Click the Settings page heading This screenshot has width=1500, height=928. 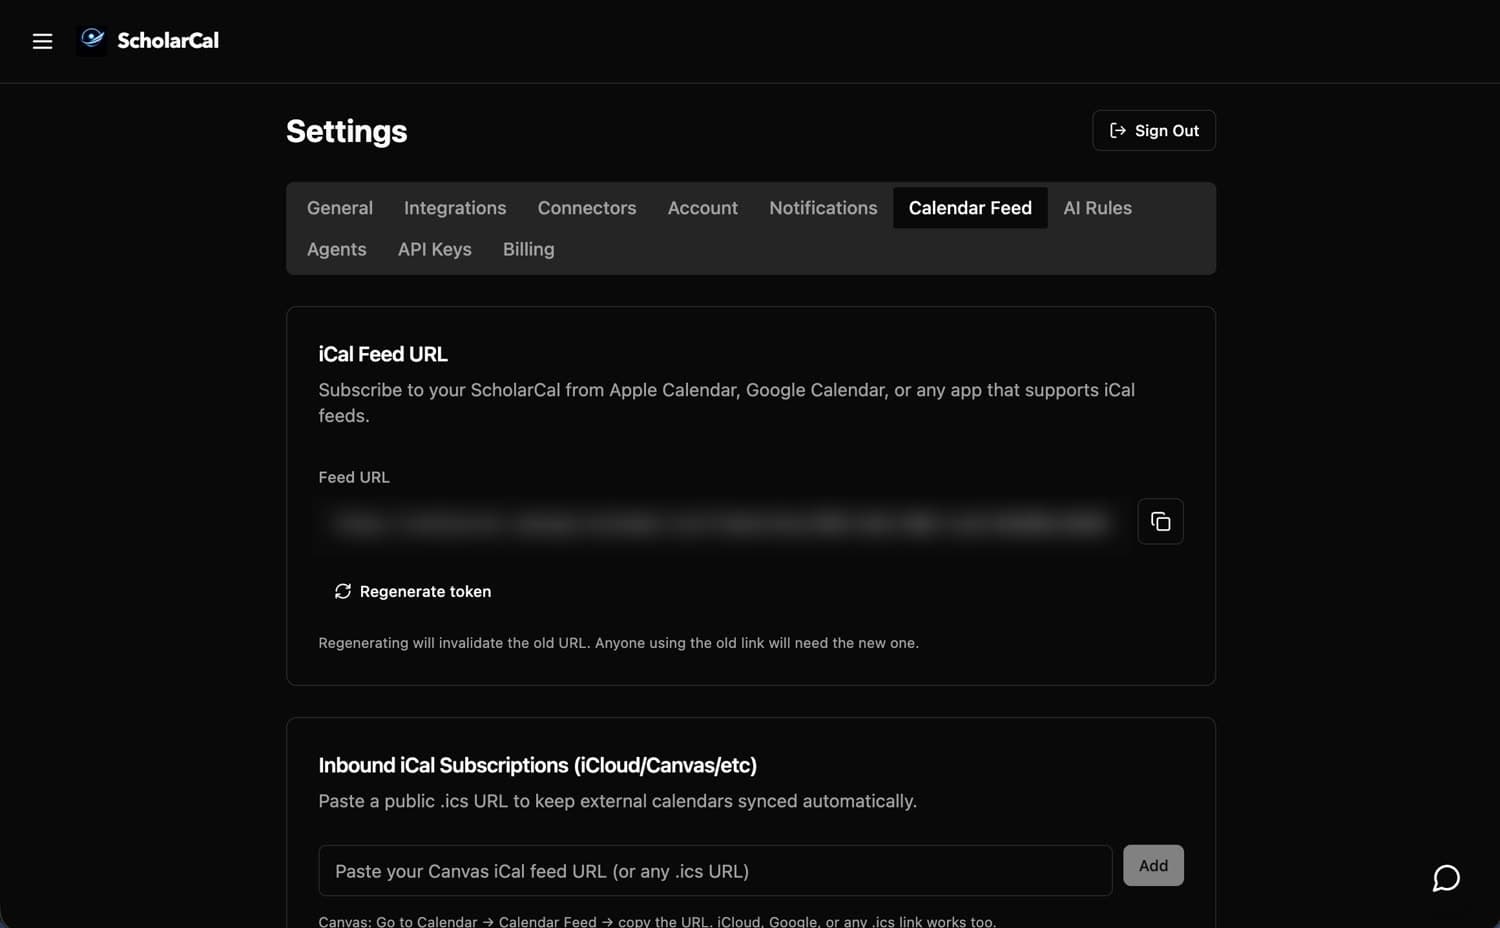pyautogui.click(x=346, y=131)
